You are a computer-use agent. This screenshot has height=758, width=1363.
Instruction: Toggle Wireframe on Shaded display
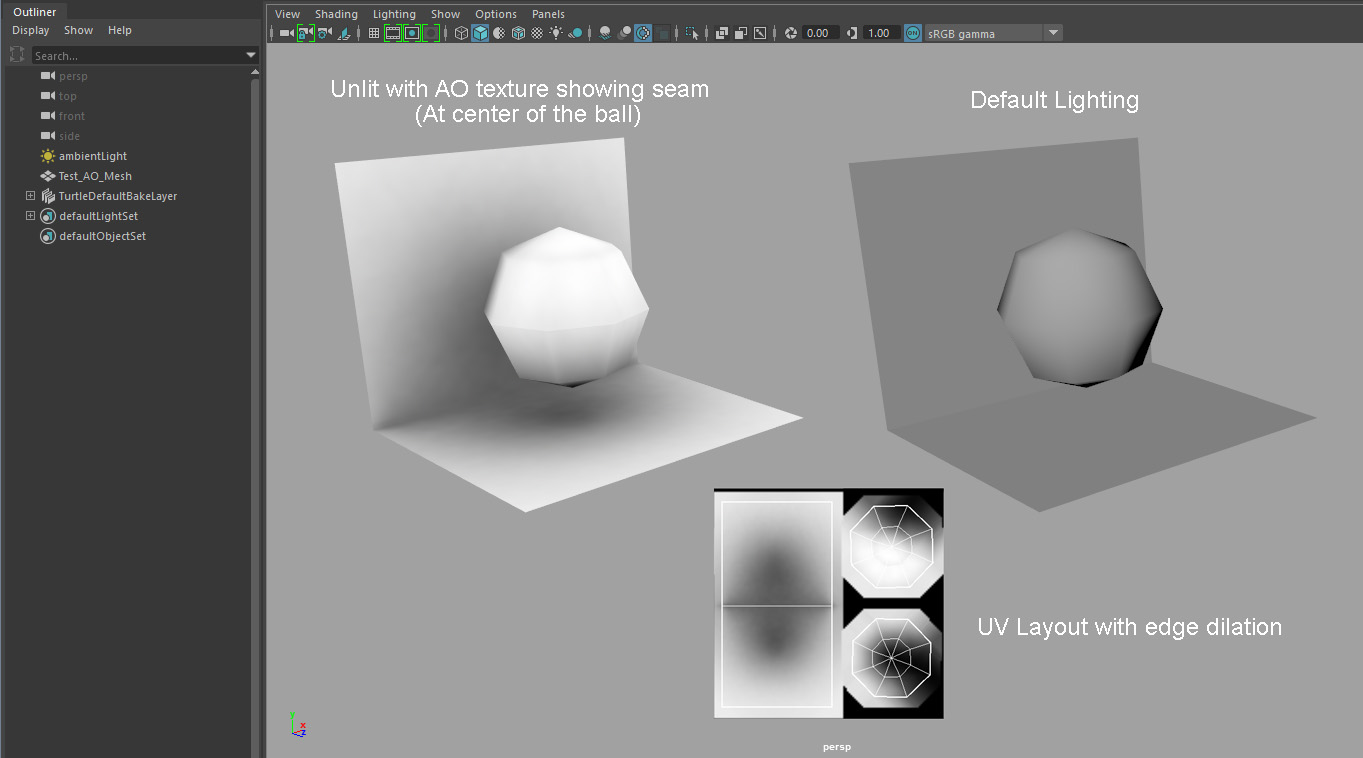[x=518, y=33]
